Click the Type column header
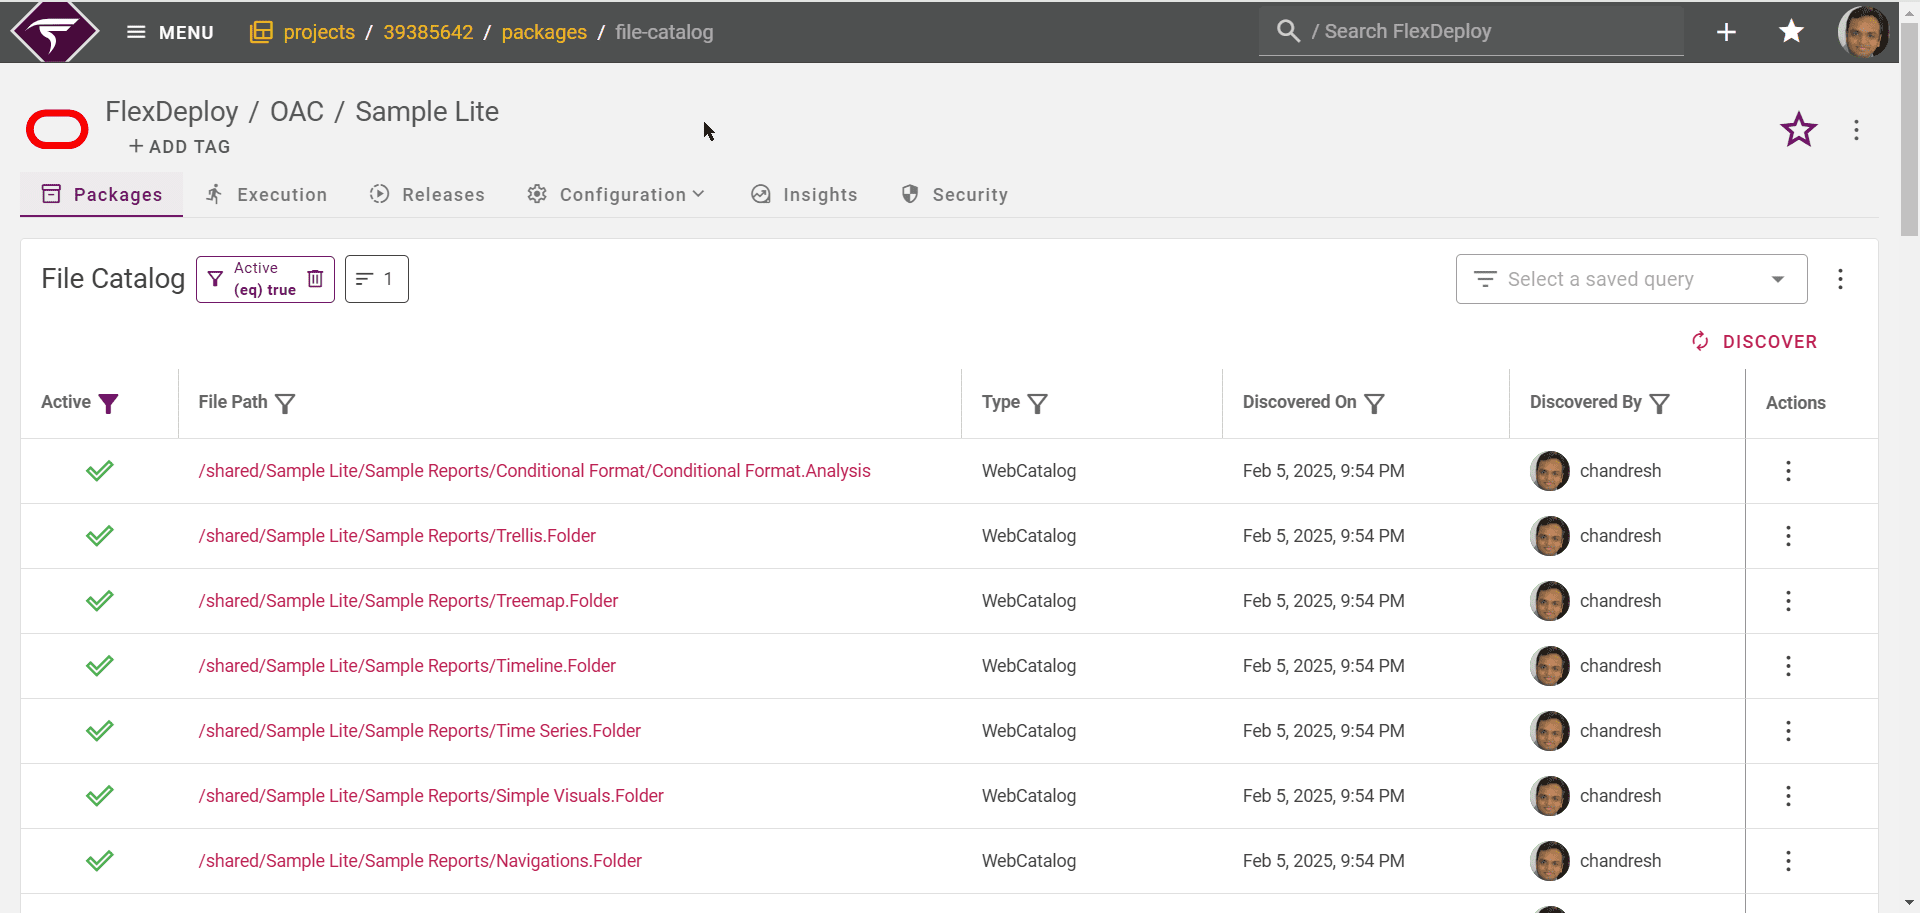The height and width of the screenshot is (913, 1920). click(x=1001, y=402)
